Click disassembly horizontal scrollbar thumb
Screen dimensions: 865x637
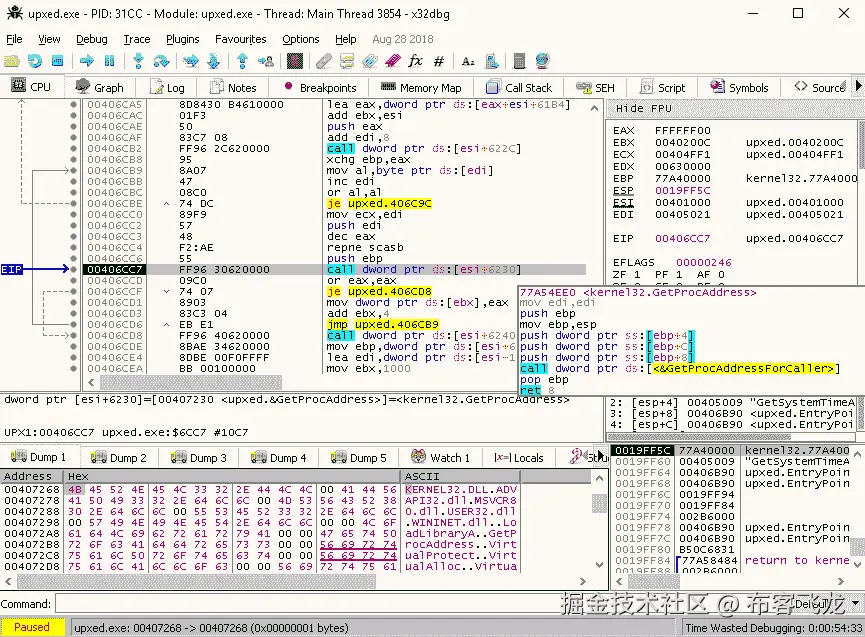(191, 382)
